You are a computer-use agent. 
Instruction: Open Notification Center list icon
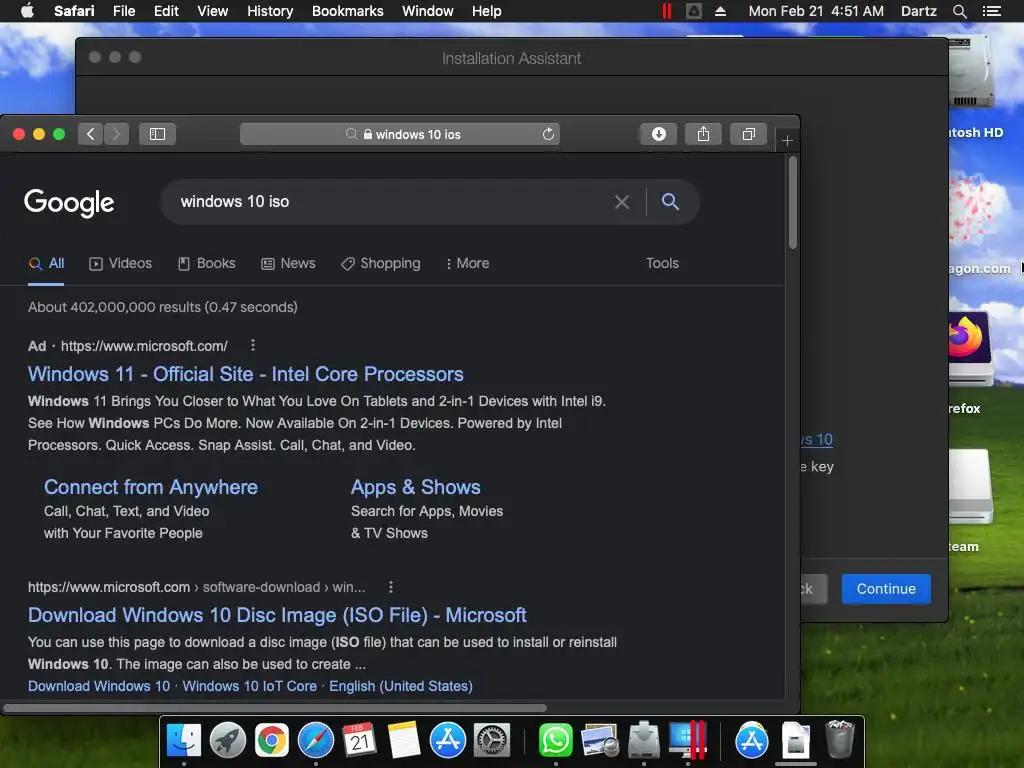(991, 11)
